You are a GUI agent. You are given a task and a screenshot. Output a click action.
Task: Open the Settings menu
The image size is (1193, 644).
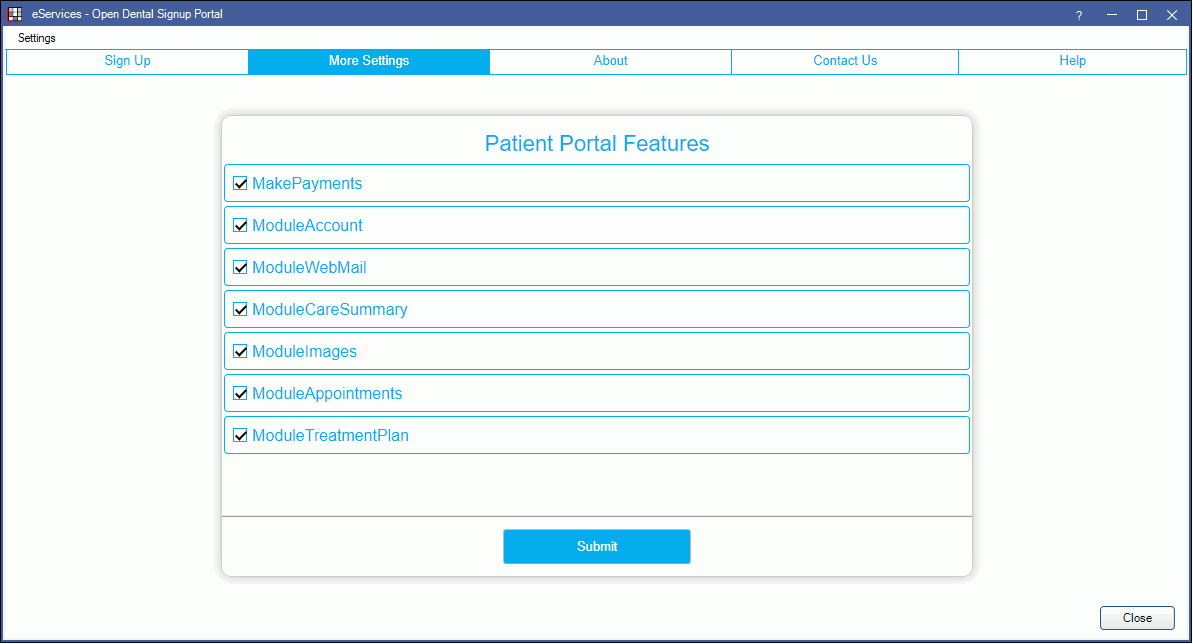[x=37, y=38]
